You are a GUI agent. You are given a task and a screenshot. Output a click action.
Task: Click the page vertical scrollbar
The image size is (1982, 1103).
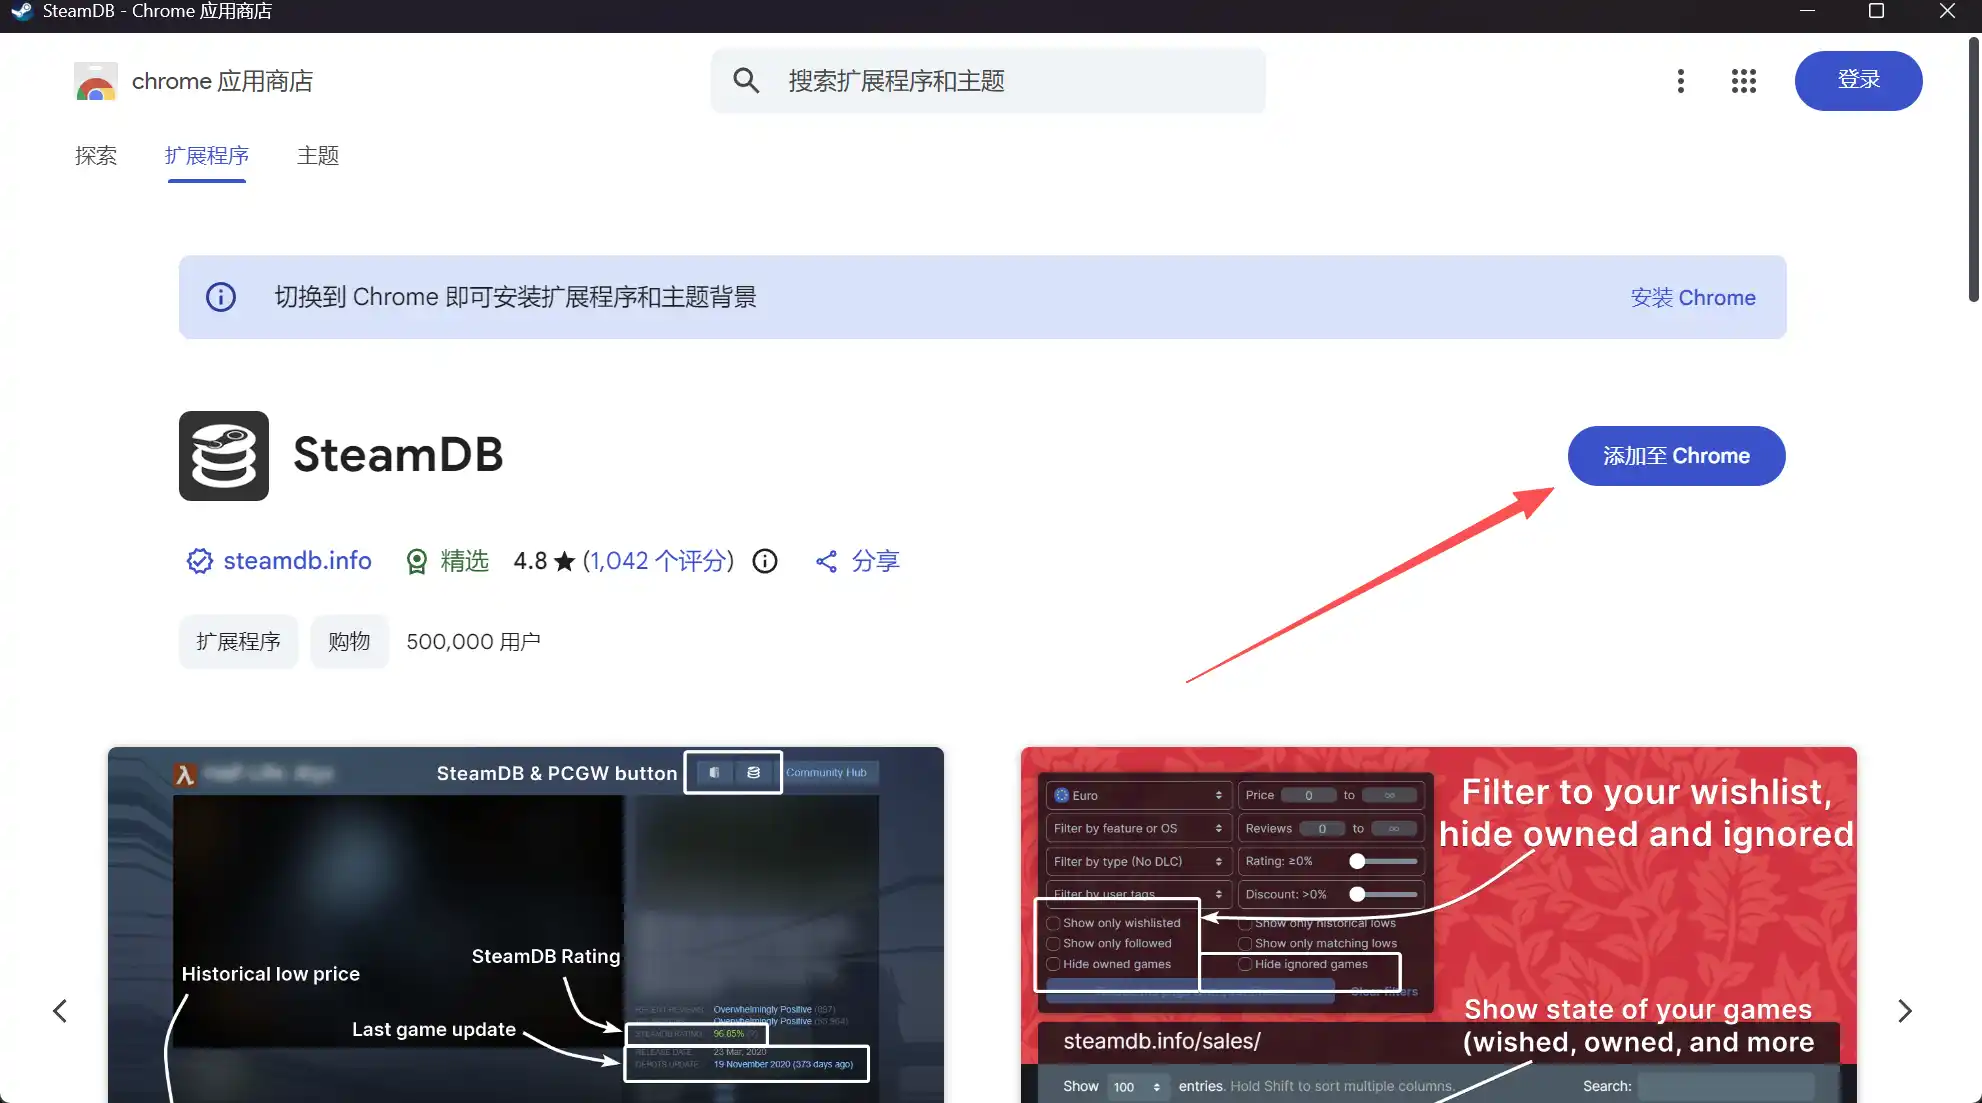1972,170
